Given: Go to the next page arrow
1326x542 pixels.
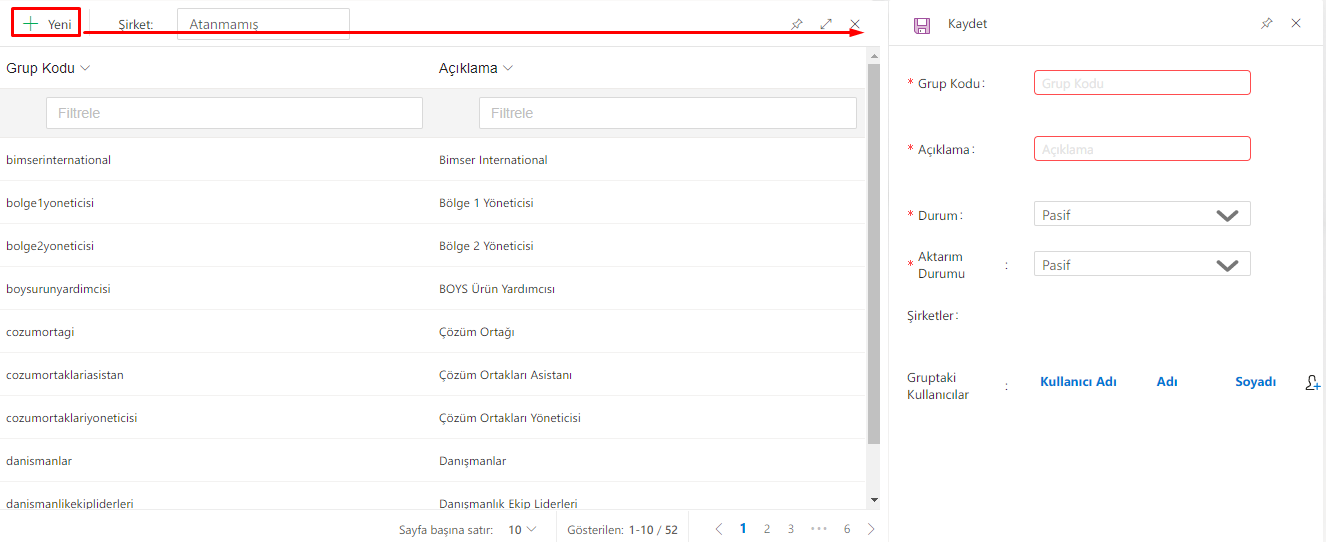Looking at the screenshot, I should 871,529.
